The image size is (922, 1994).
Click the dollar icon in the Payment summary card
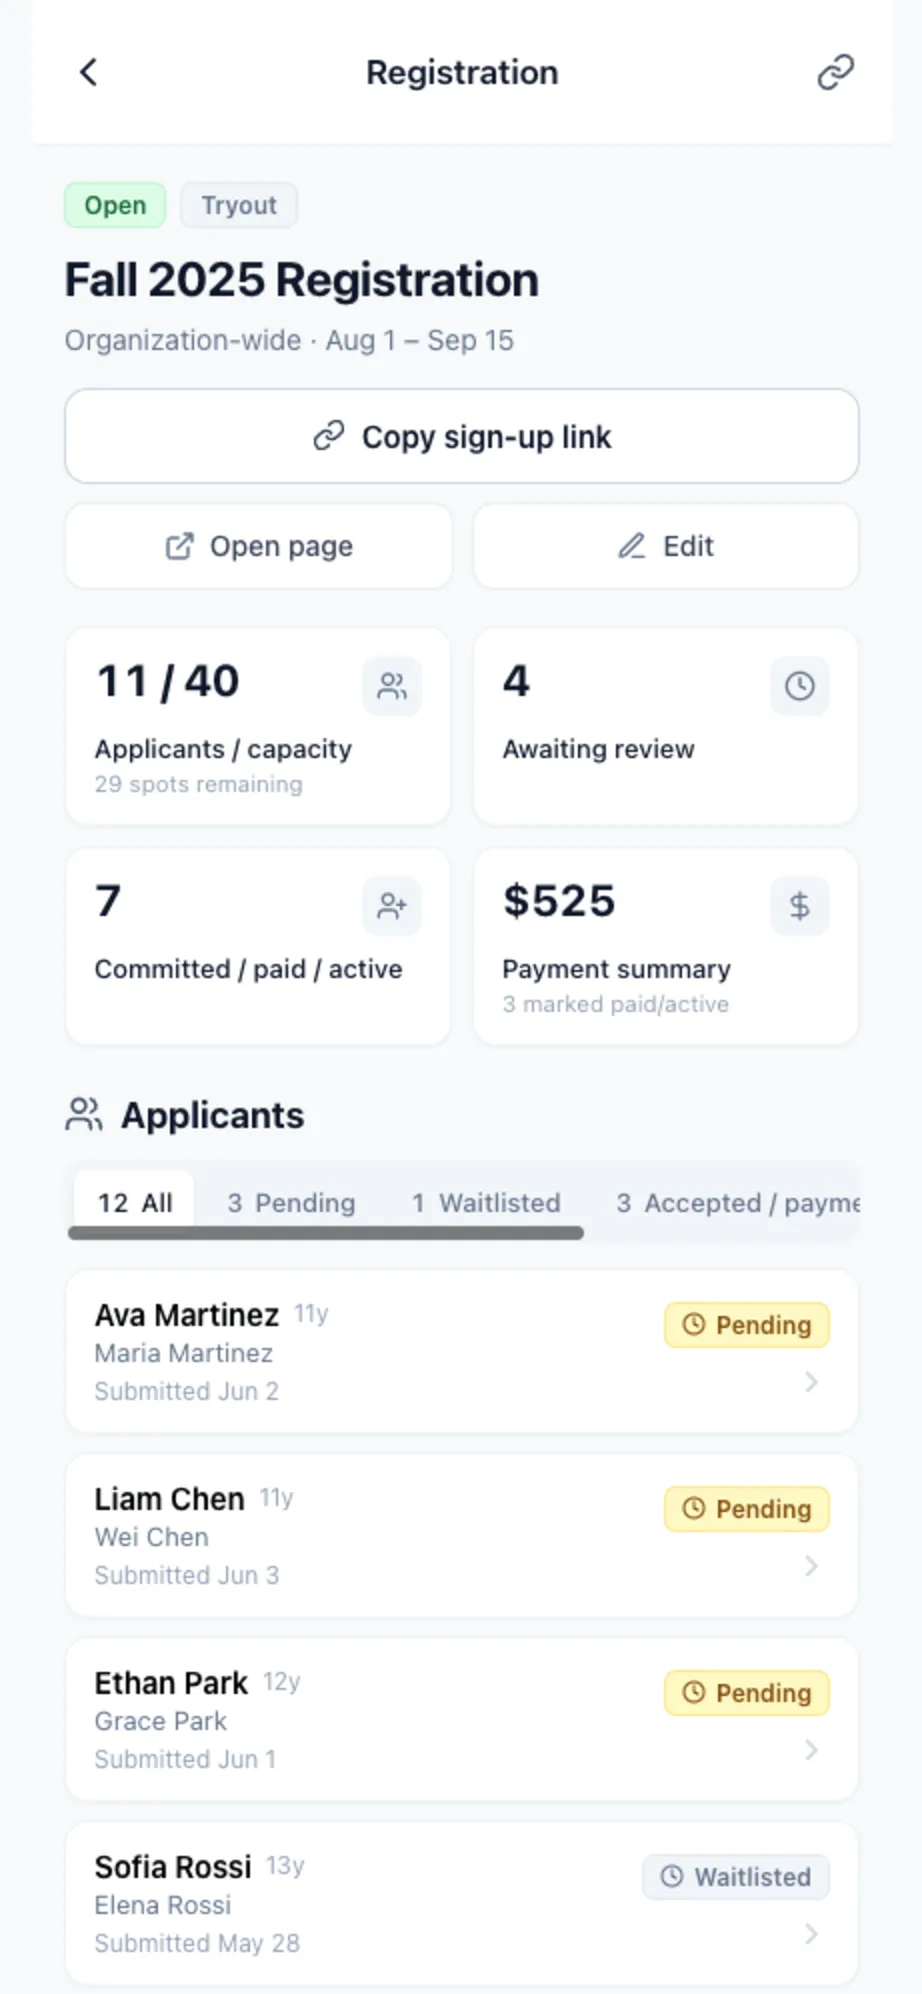coord(799,906)
